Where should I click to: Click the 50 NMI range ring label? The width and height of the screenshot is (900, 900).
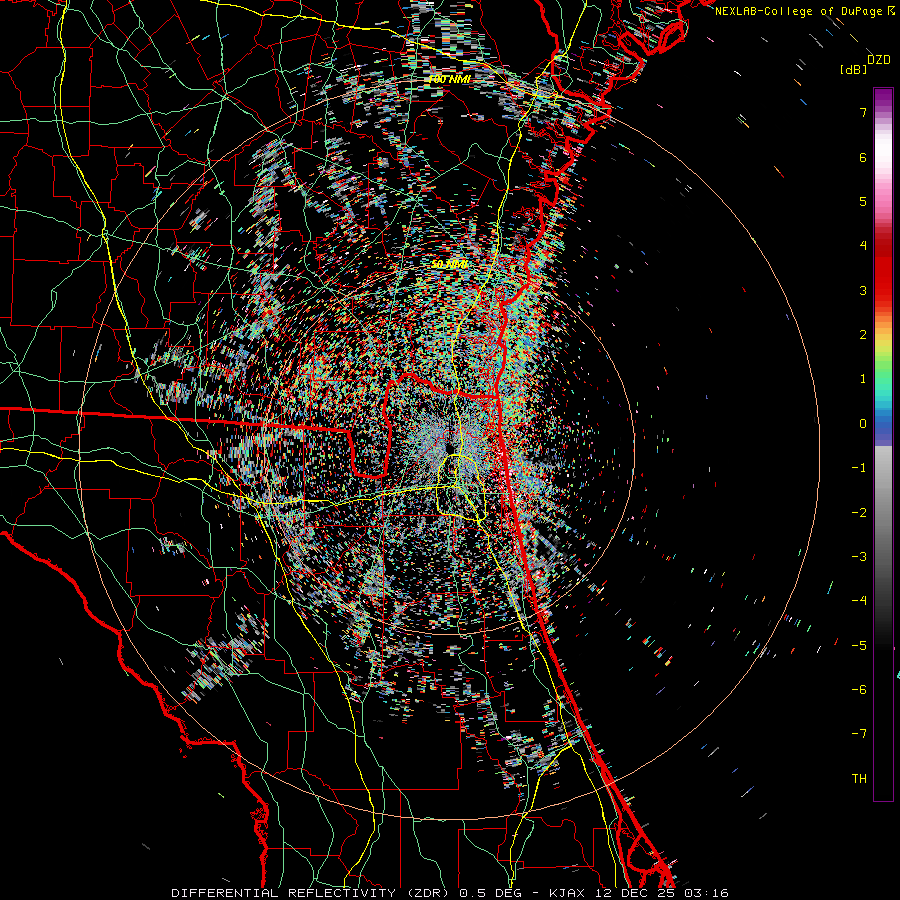tap(449, 264)
